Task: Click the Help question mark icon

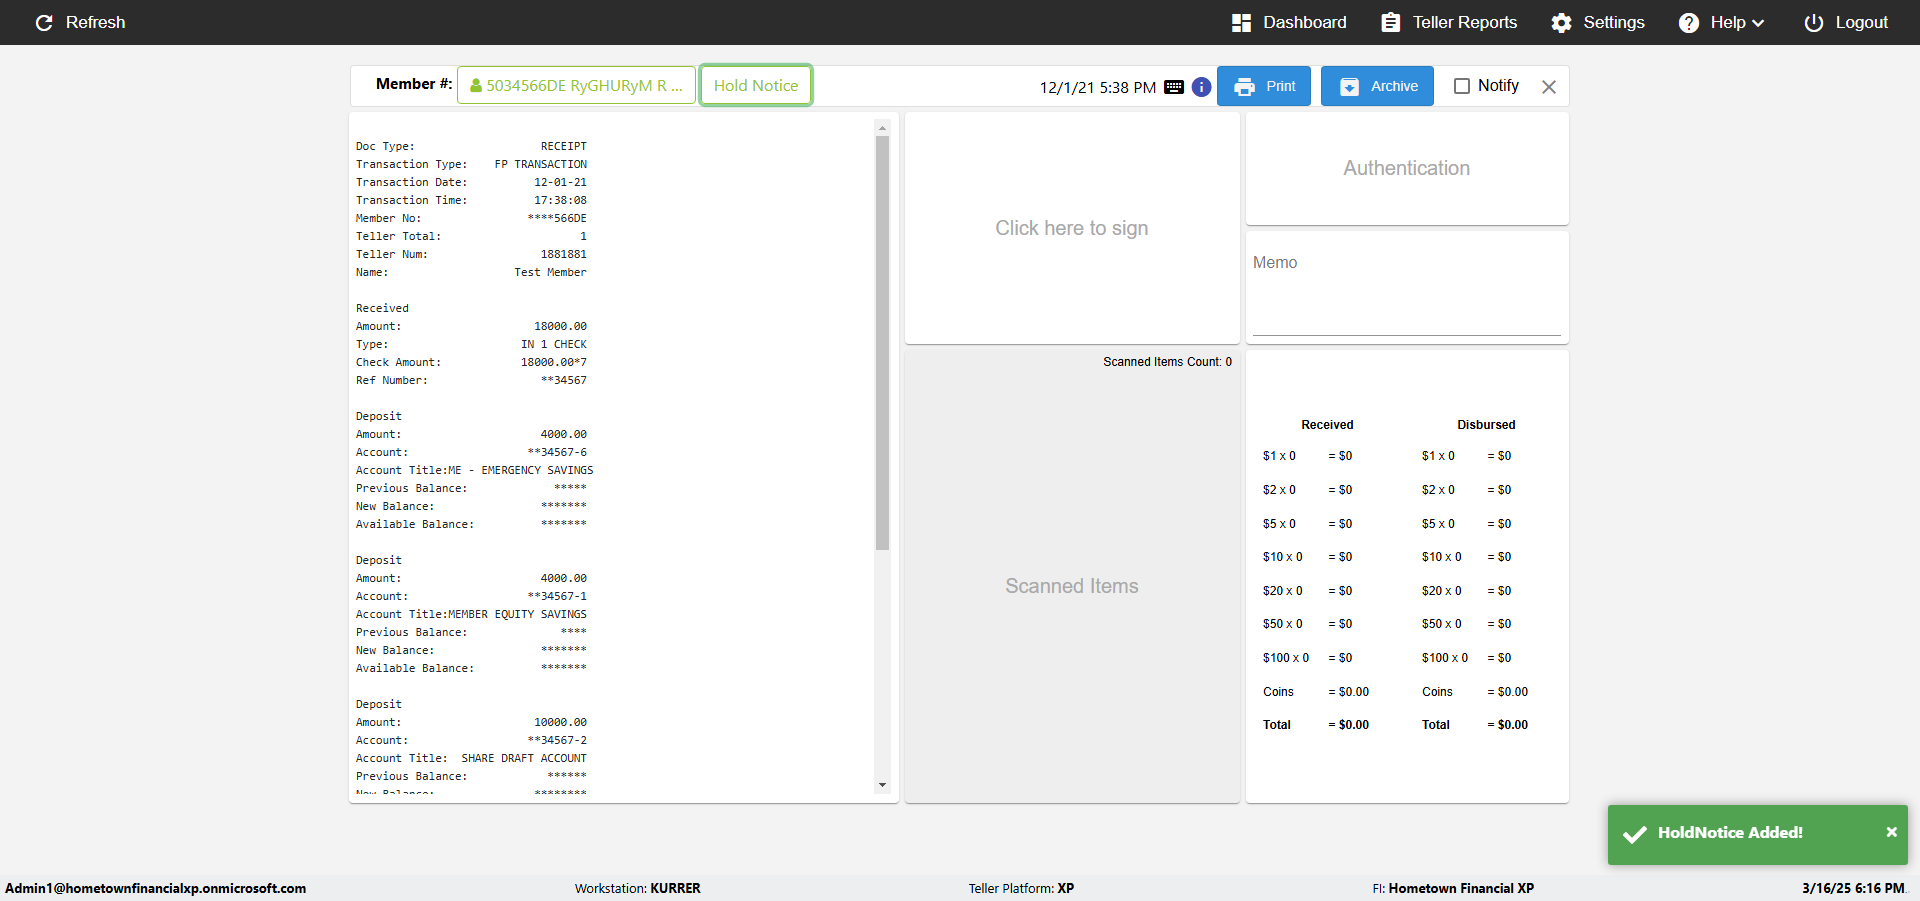Action: [x=1688, y=22]
